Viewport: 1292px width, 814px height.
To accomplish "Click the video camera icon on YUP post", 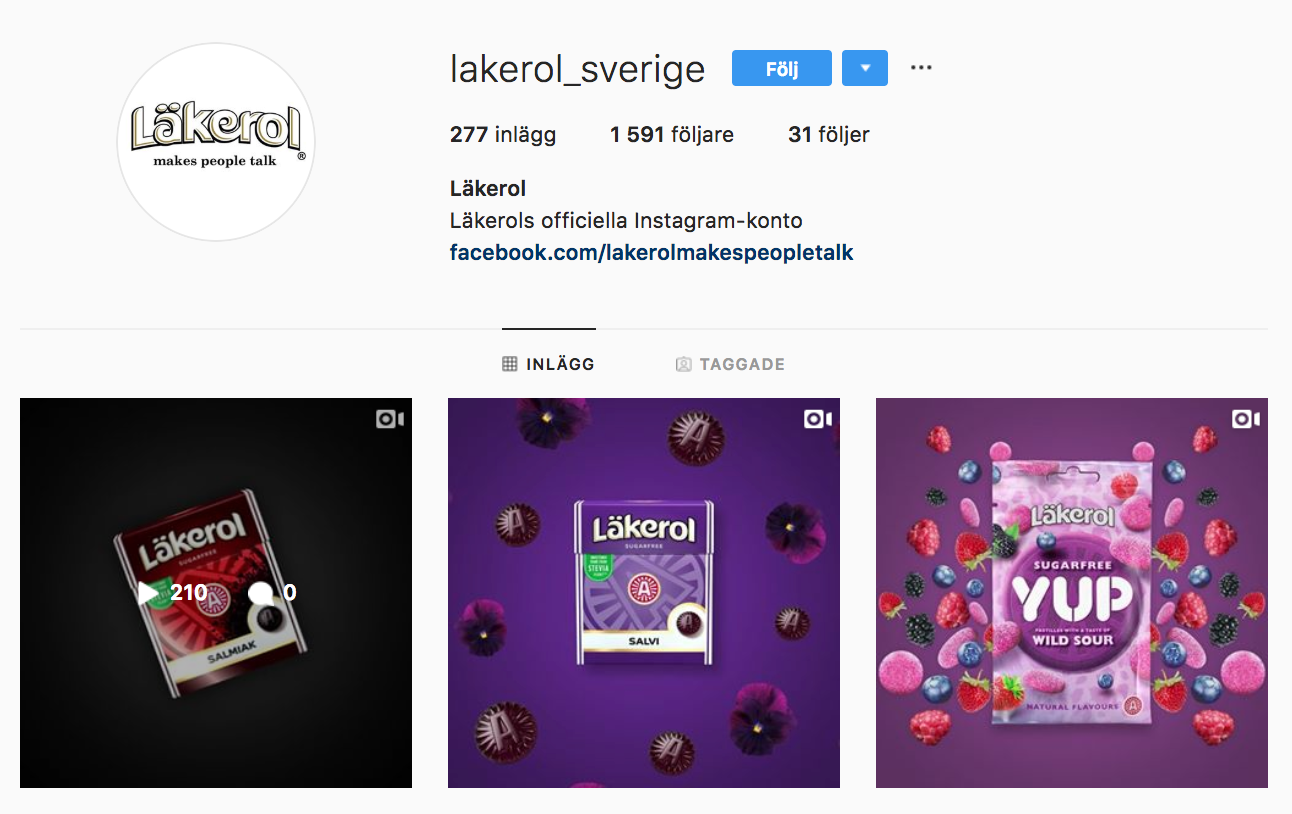I will 1245,419.
